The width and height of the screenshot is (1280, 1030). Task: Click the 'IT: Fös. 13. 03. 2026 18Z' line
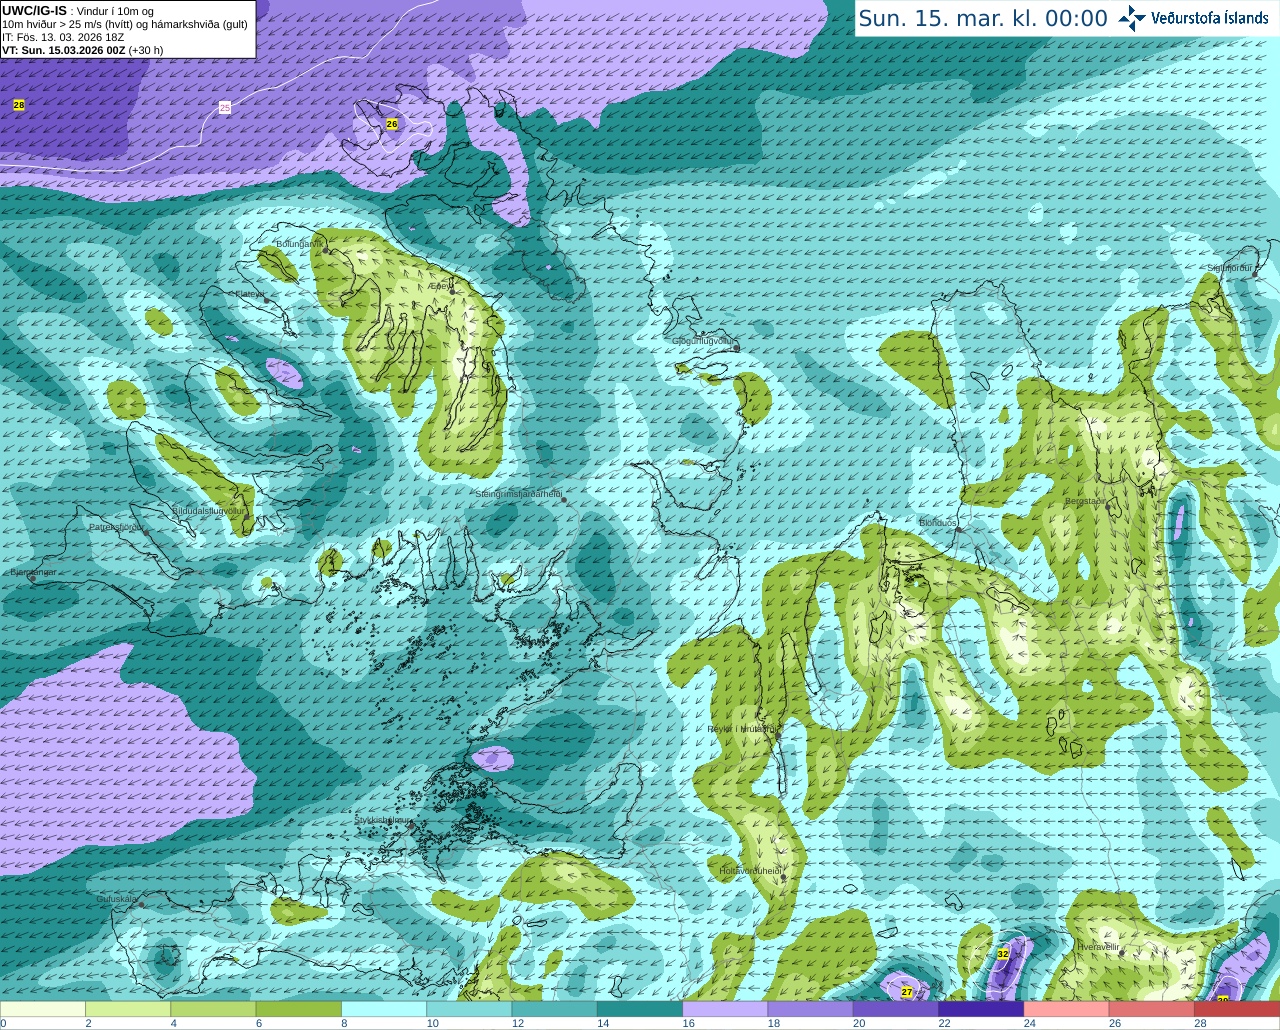click(63, 37)
